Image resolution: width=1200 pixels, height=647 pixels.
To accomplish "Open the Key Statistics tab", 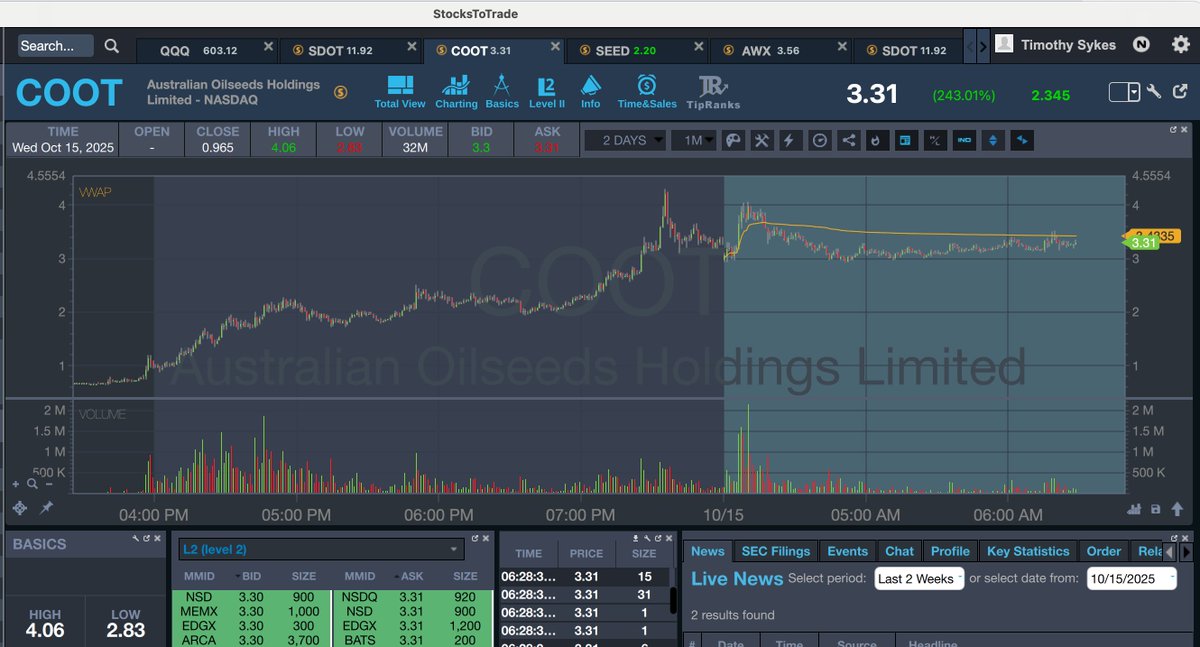I will [x=1028, y=551].
